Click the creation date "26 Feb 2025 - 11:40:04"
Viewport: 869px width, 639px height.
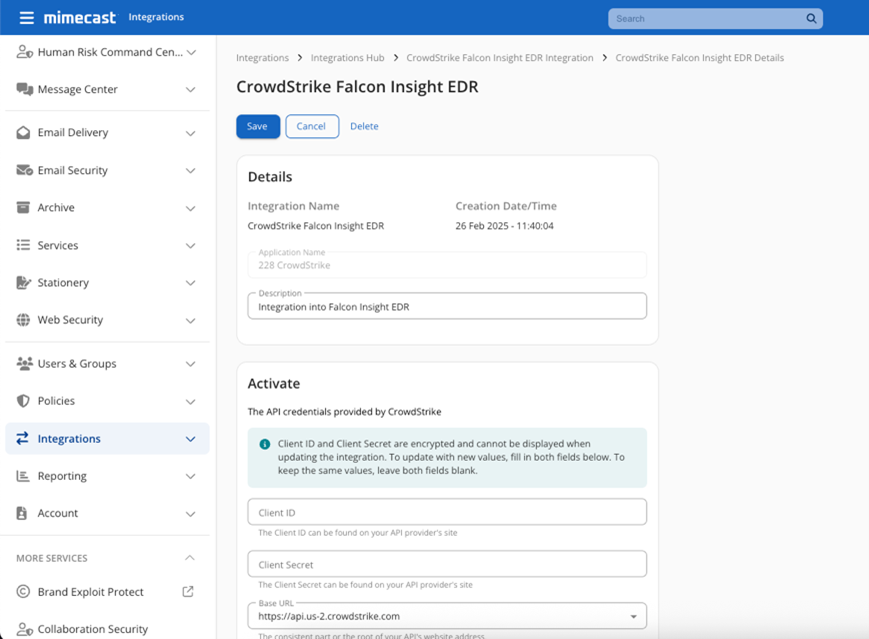pos(504,226)
